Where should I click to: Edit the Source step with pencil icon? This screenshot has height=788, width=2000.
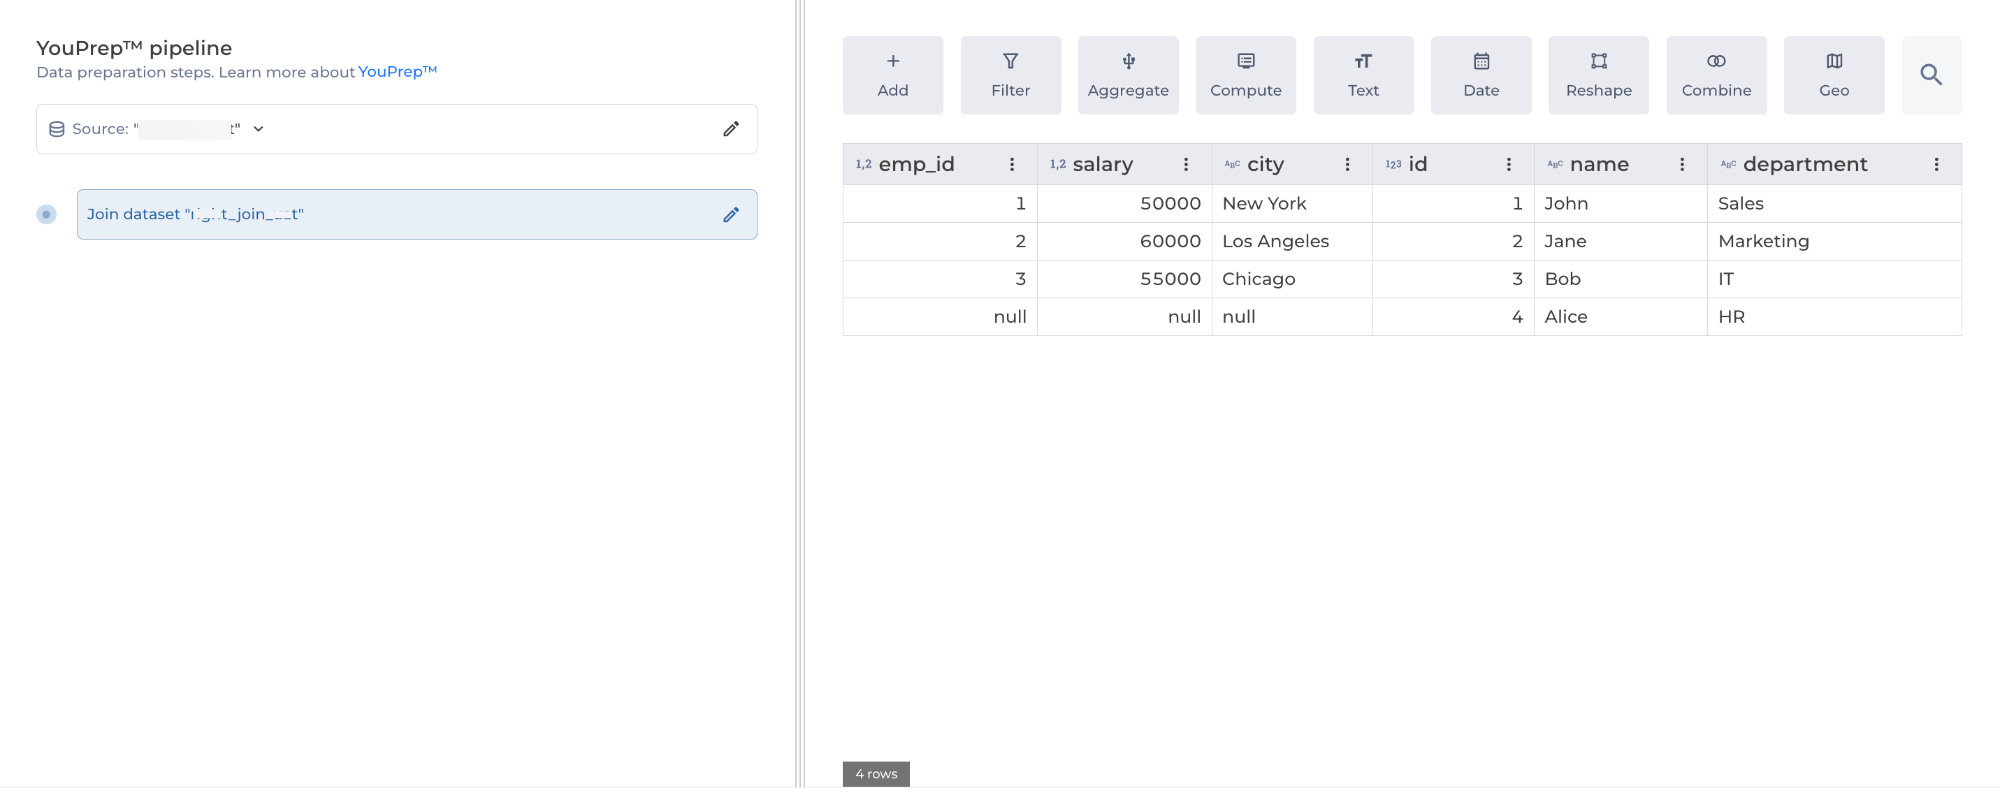[731, 129]
